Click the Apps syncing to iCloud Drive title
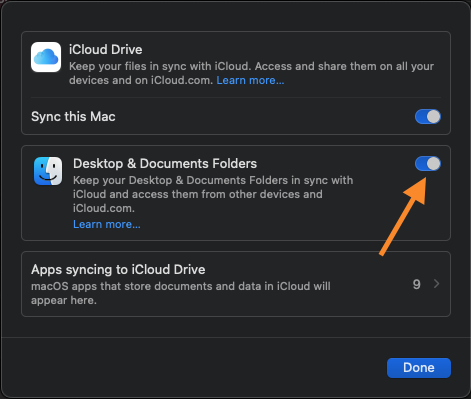The image size is (471, 399). 118,270
